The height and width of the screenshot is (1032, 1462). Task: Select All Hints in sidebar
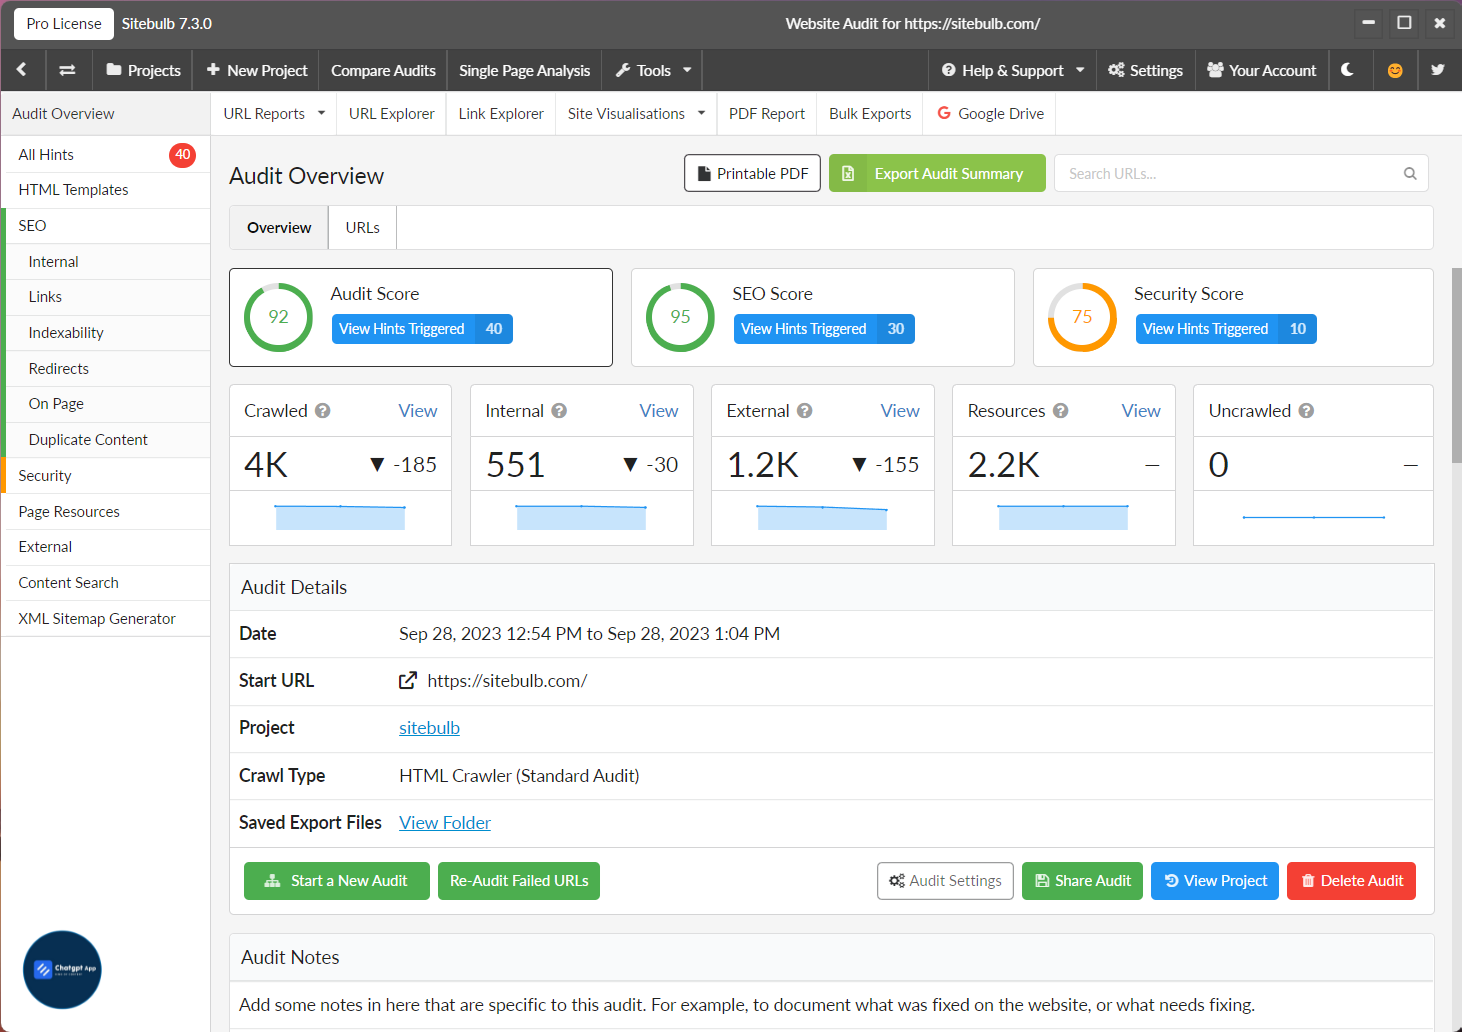[x=106, y=154]
